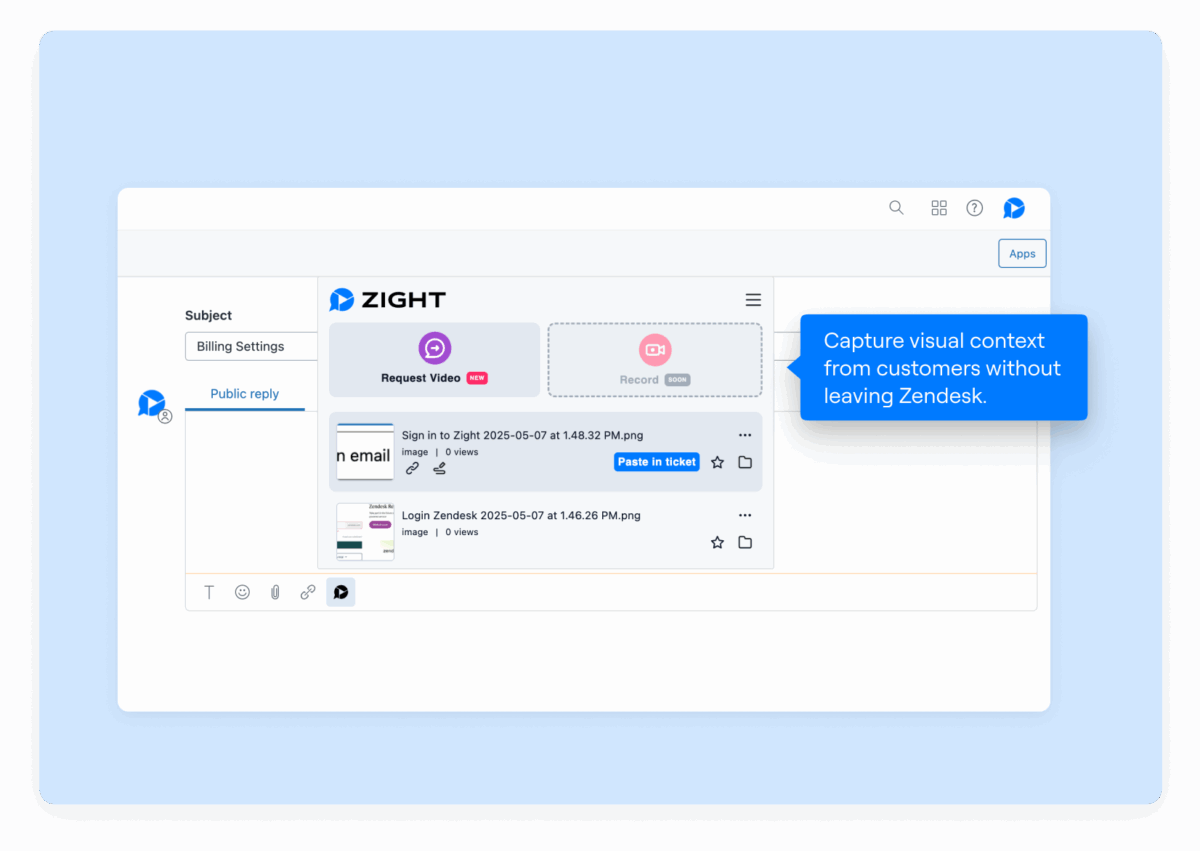Viewport: 1200px width, 851px height.
Task: Open the Zight panel hamburger menu
Action: click(753, 299)
